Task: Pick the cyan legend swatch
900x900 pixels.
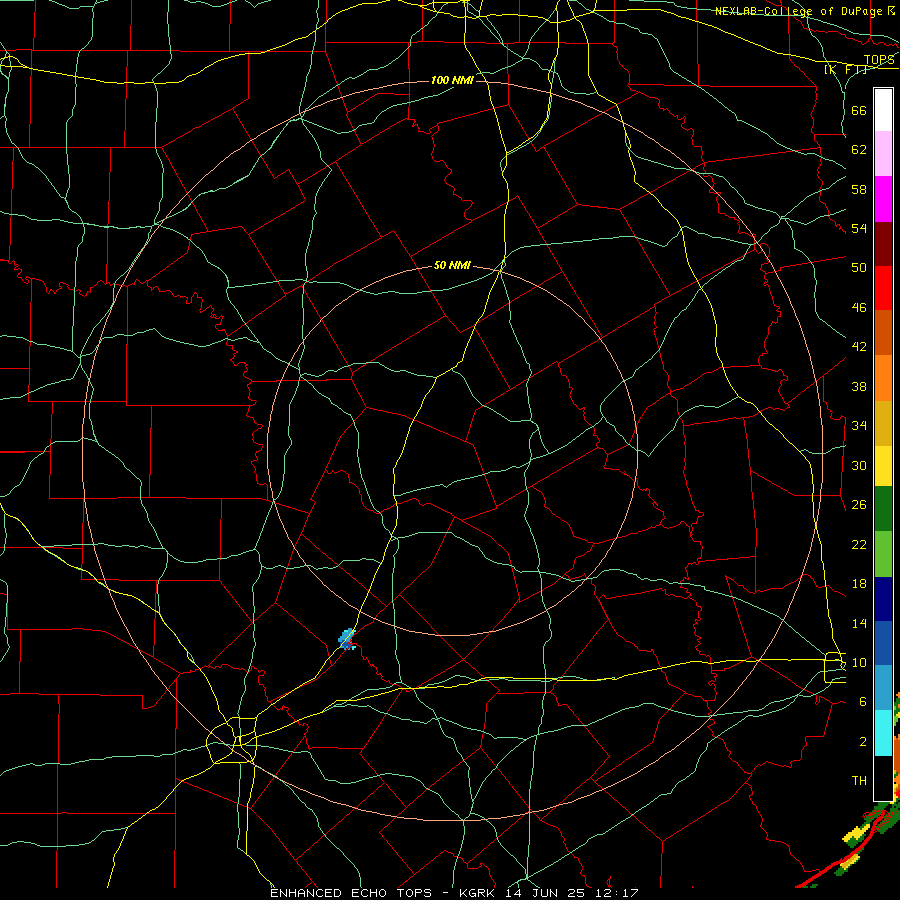Action: (x=883, y=733)
